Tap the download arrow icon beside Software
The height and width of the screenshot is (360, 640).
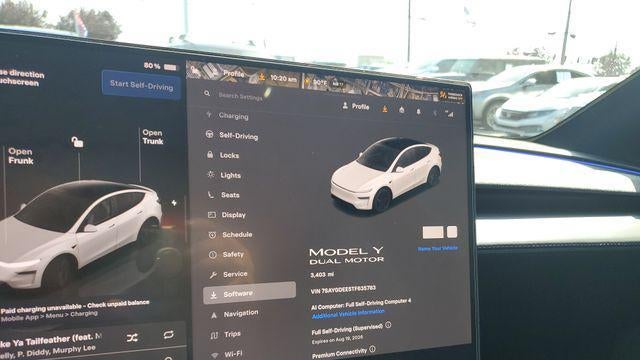coord(213,295)
